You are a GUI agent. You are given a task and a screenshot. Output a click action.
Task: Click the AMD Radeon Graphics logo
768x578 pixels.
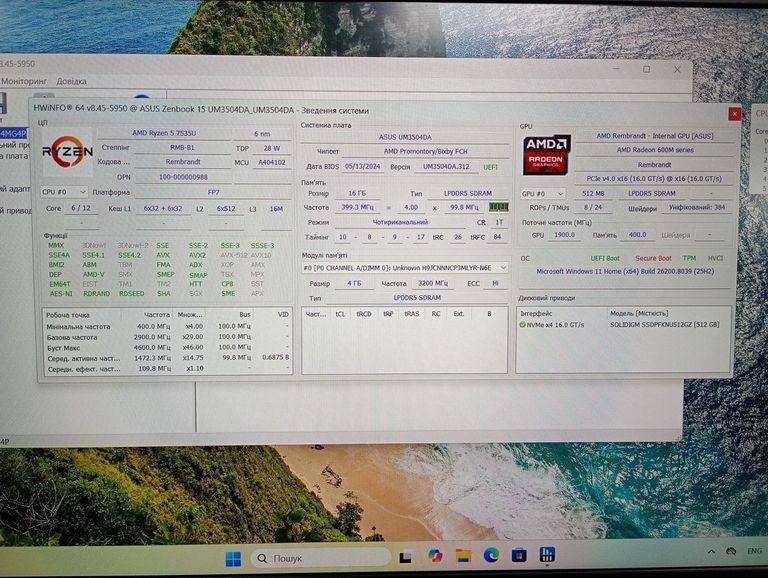click(546, 154)
